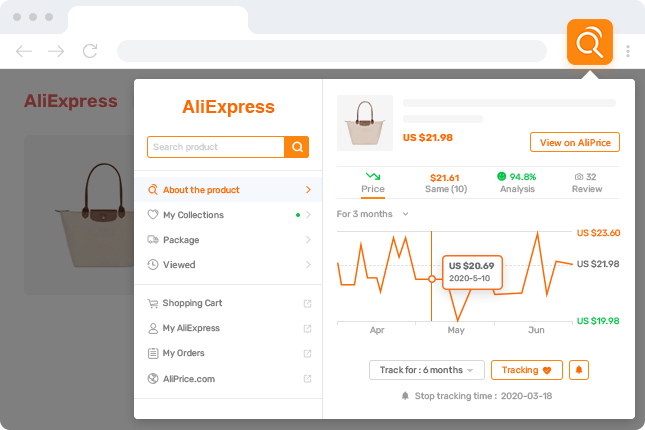Click the truck icon next to Package
The image size is (645, 430).
point(153,239)
